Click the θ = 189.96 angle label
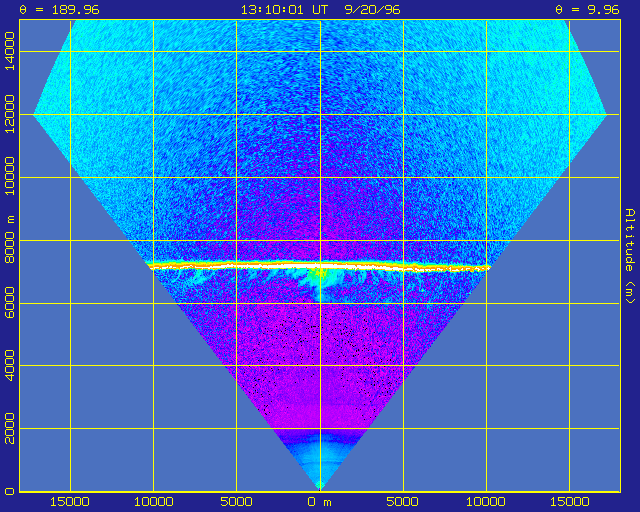Screen dimensions: 640x512 [x=59, y=9]
